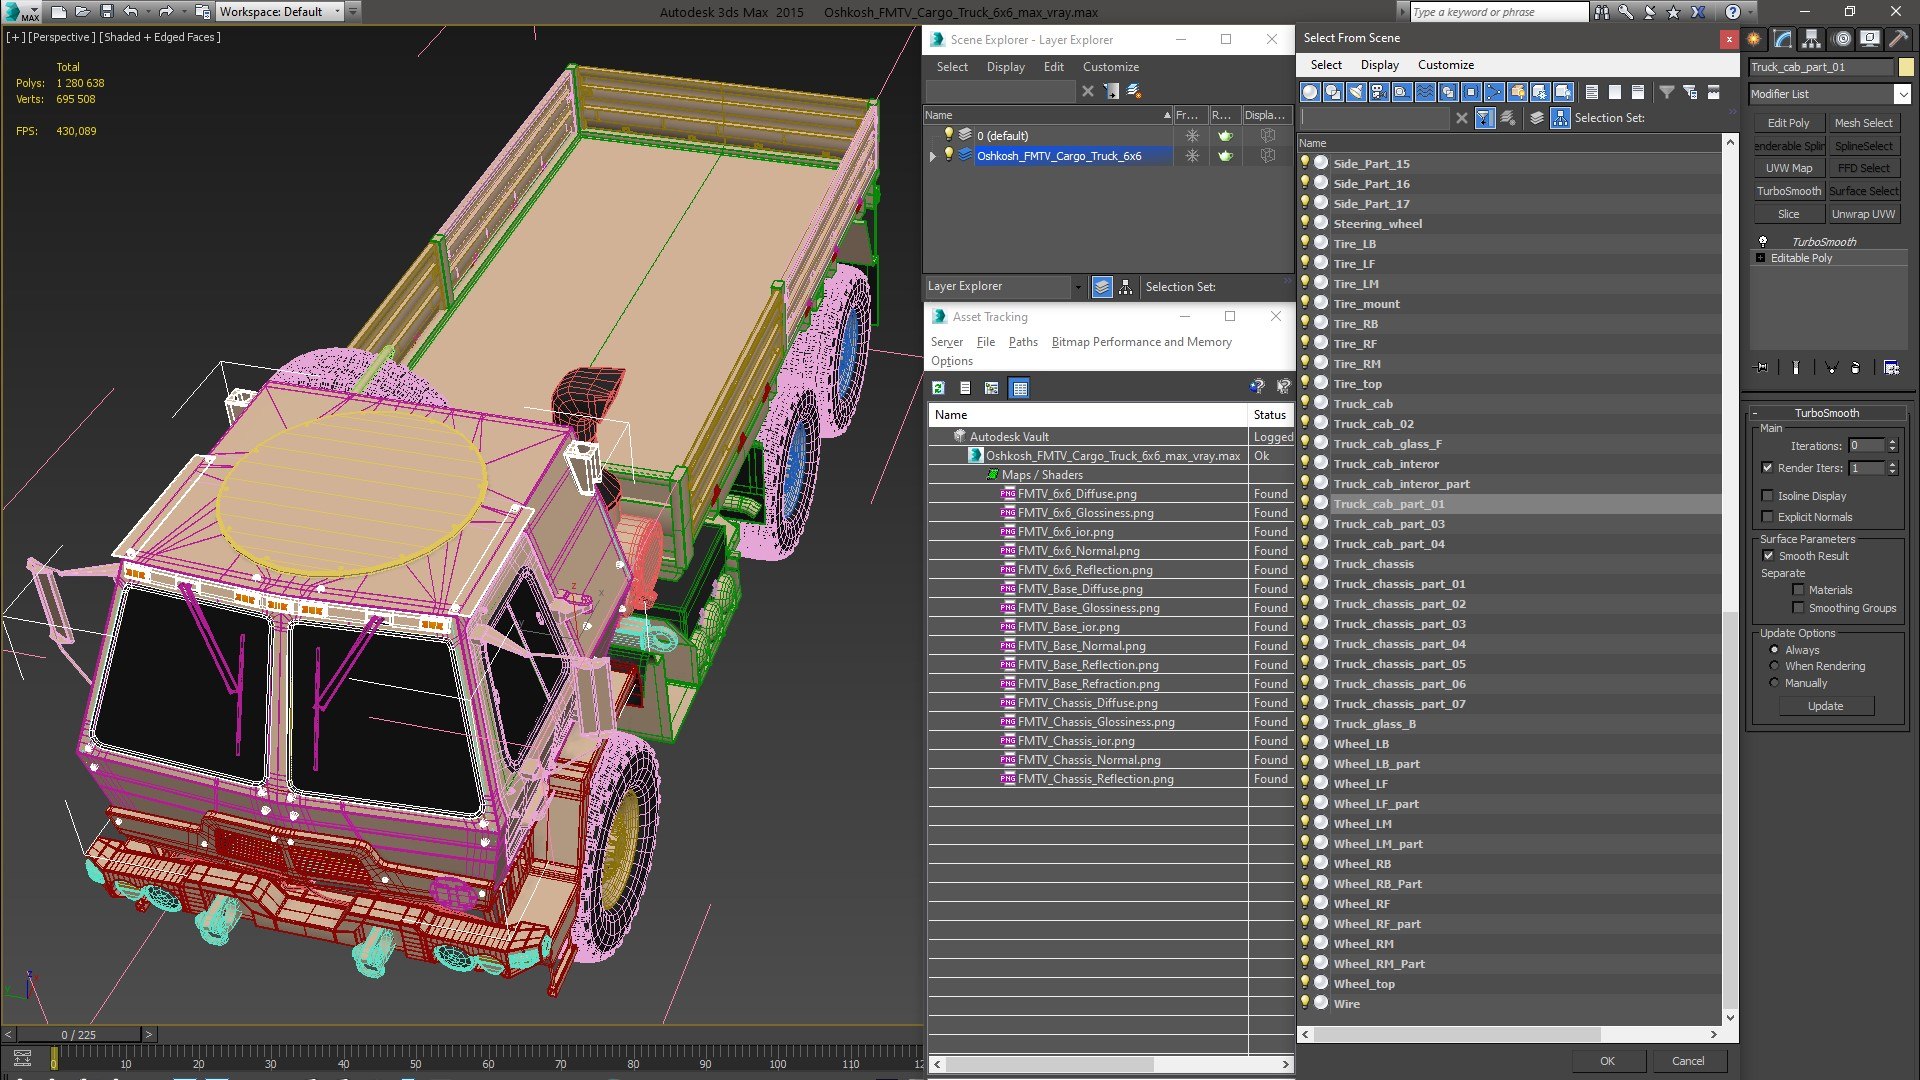Click the timeline frame slider 0 / 225

(x=79, y=1035)
